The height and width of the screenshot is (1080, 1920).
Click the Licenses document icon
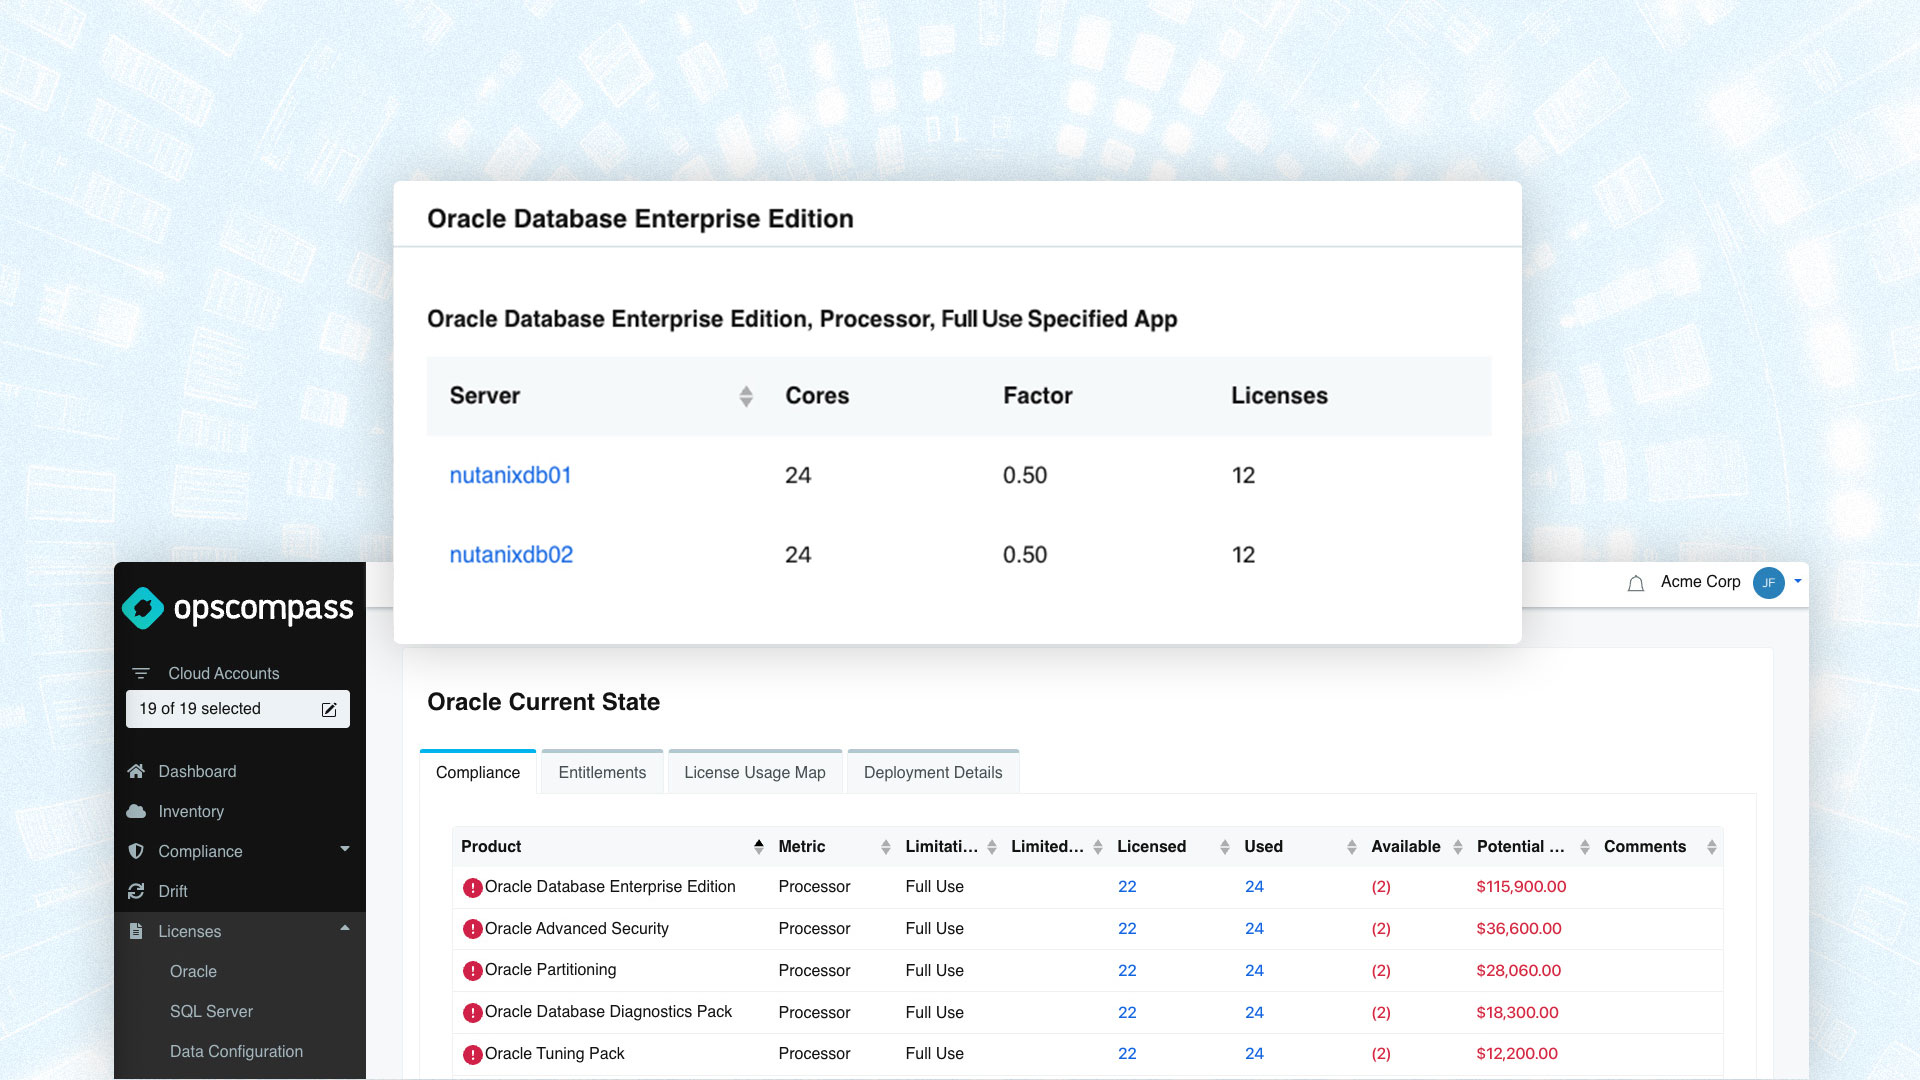[x=137, y=931]
